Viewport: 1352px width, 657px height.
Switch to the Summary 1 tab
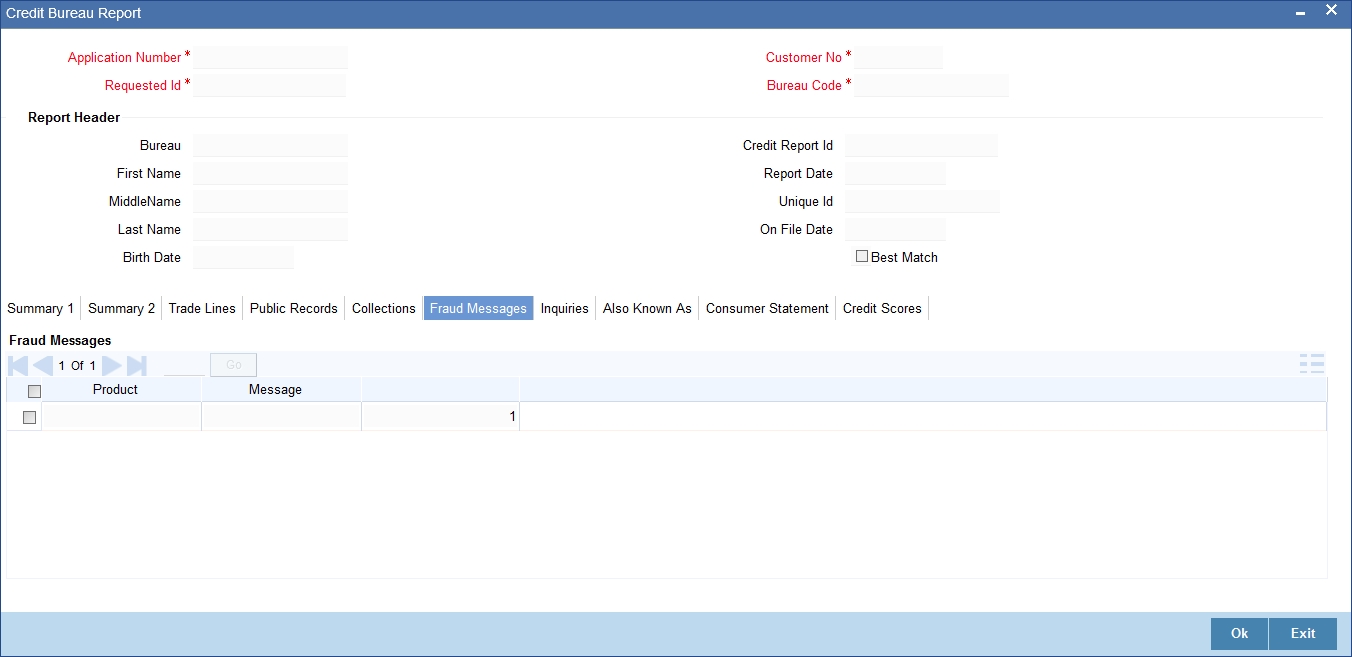41,308
